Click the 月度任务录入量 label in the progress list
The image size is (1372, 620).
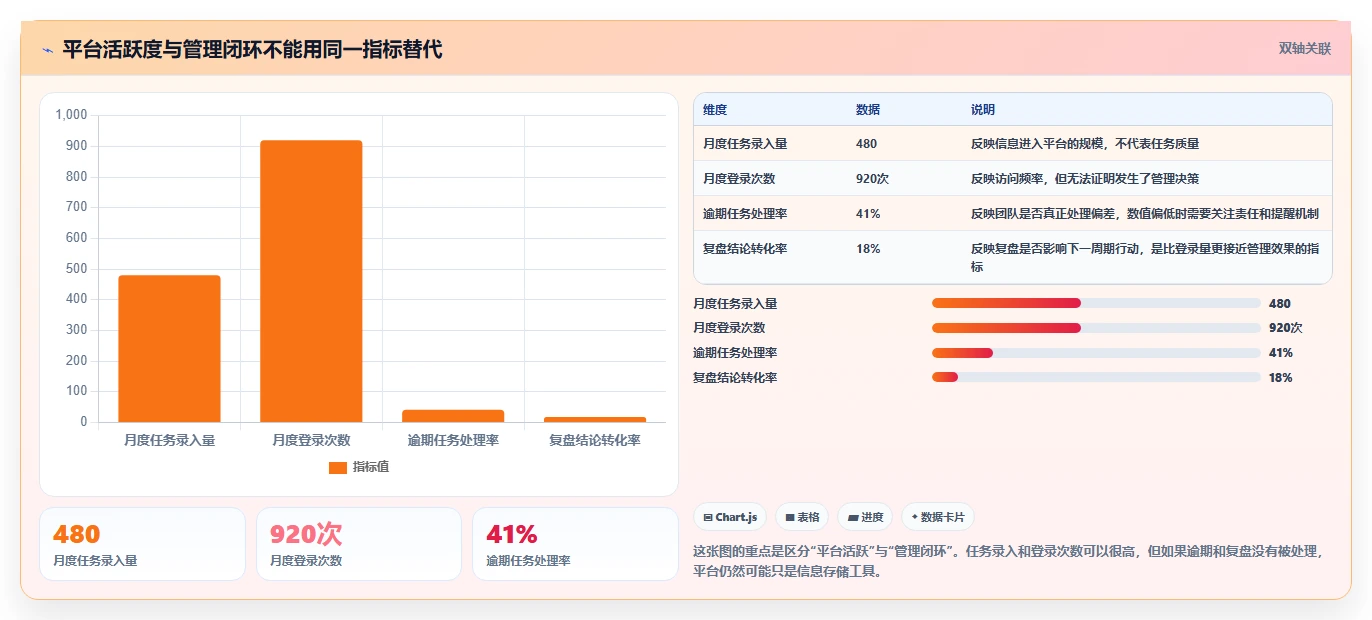(x=735, y=303)
